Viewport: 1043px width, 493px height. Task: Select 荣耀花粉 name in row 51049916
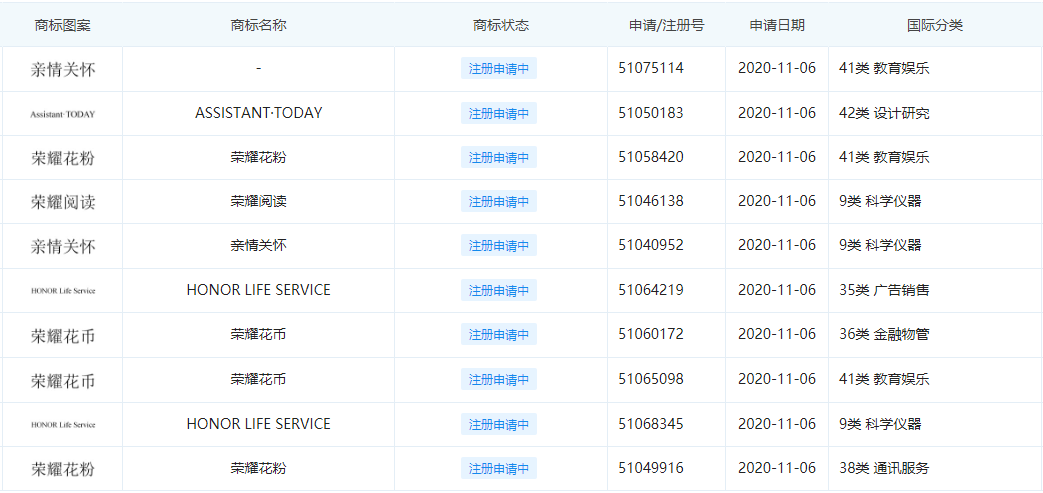coord(259,468)
